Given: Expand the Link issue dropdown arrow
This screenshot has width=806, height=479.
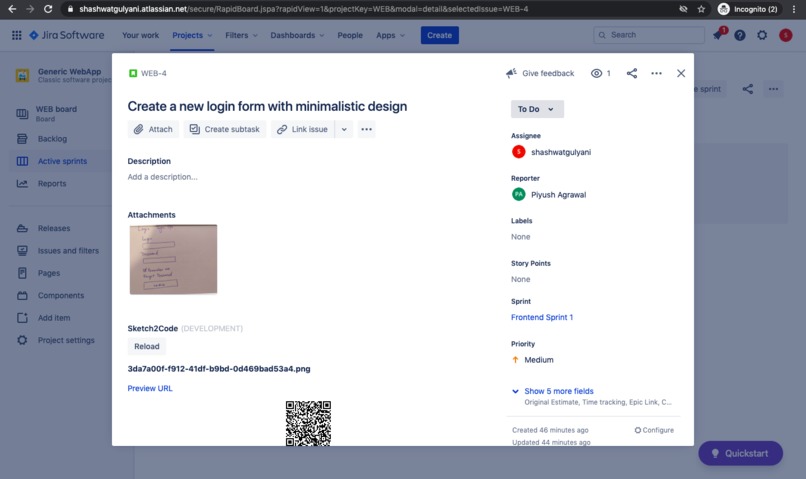Looking at the screenshot, I should 344,129.
